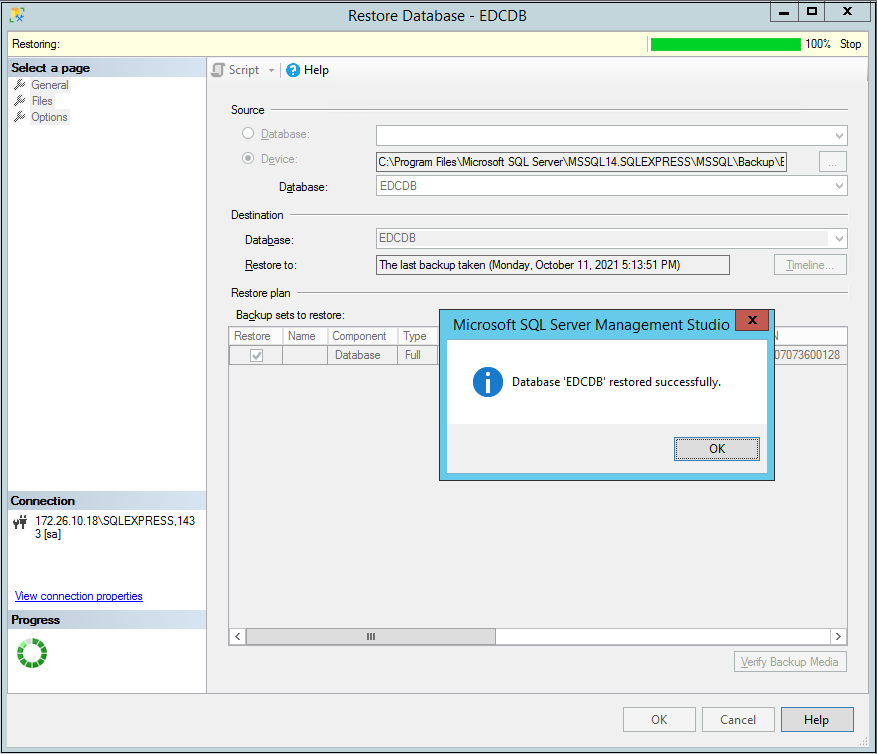
Task: Click the blue information icon in dialog
Action: [x=487, y=382]
